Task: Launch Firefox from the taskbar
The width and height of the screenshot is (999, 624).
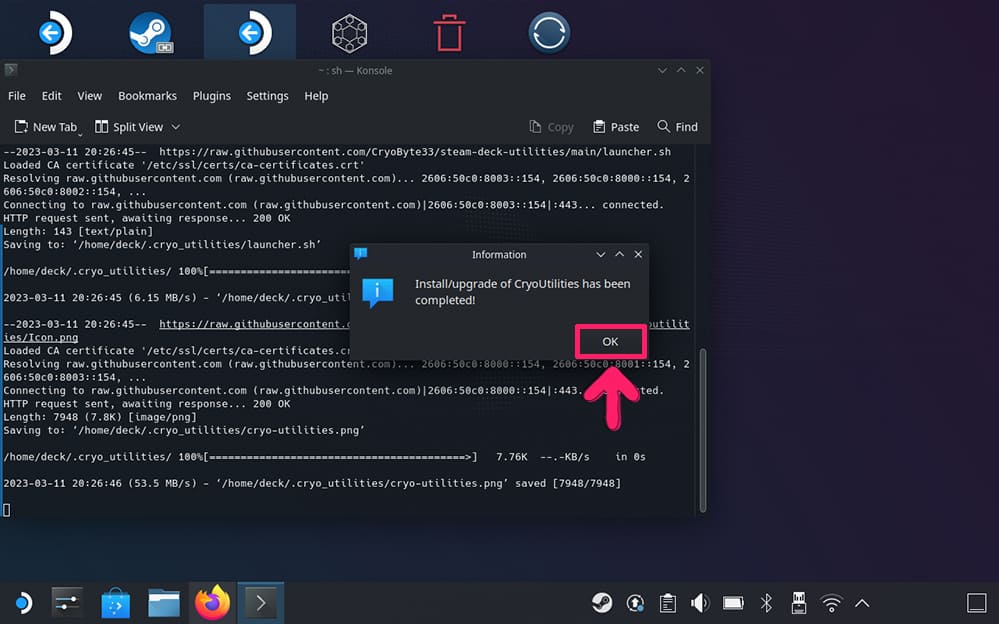Action: [212, 603]
